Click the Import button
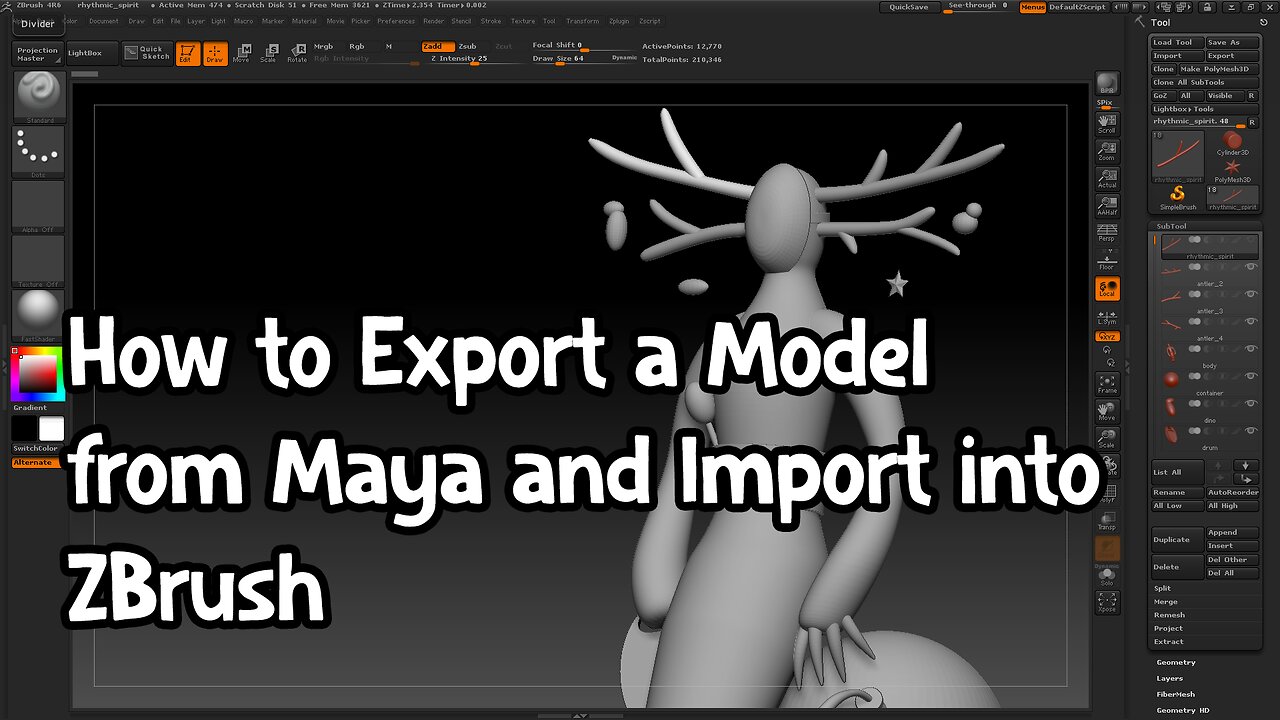 coord(1176,56)
